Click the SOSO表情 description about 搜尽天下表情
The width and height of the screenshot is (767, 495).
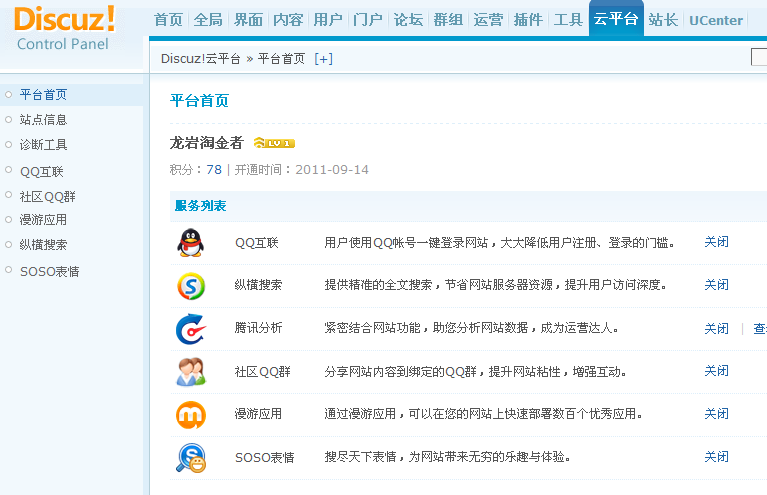point(448,457)
